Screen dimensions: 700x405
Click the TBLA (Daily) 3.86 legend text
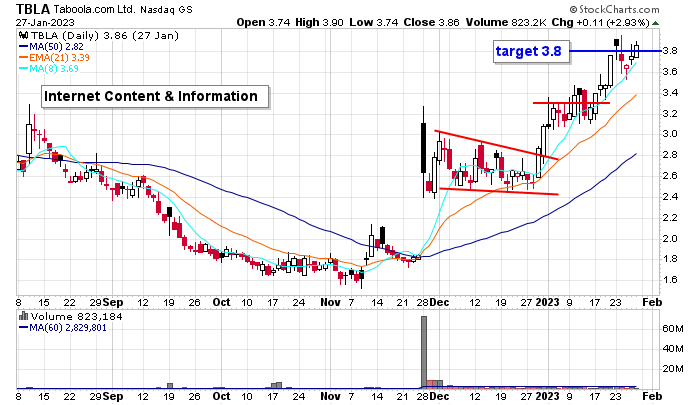tap(105, 36)
